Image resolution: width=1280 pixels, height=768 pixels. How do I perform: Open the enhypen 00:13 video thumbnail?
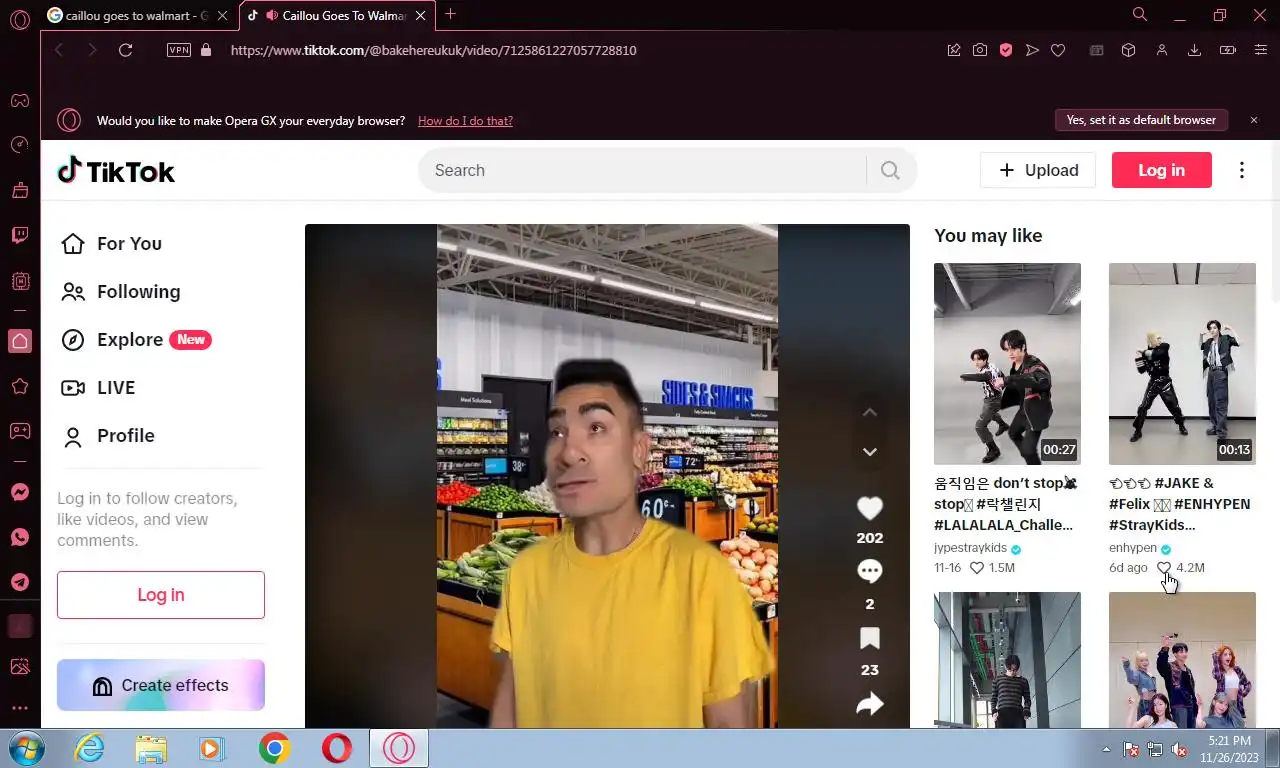coord(1182,363)
